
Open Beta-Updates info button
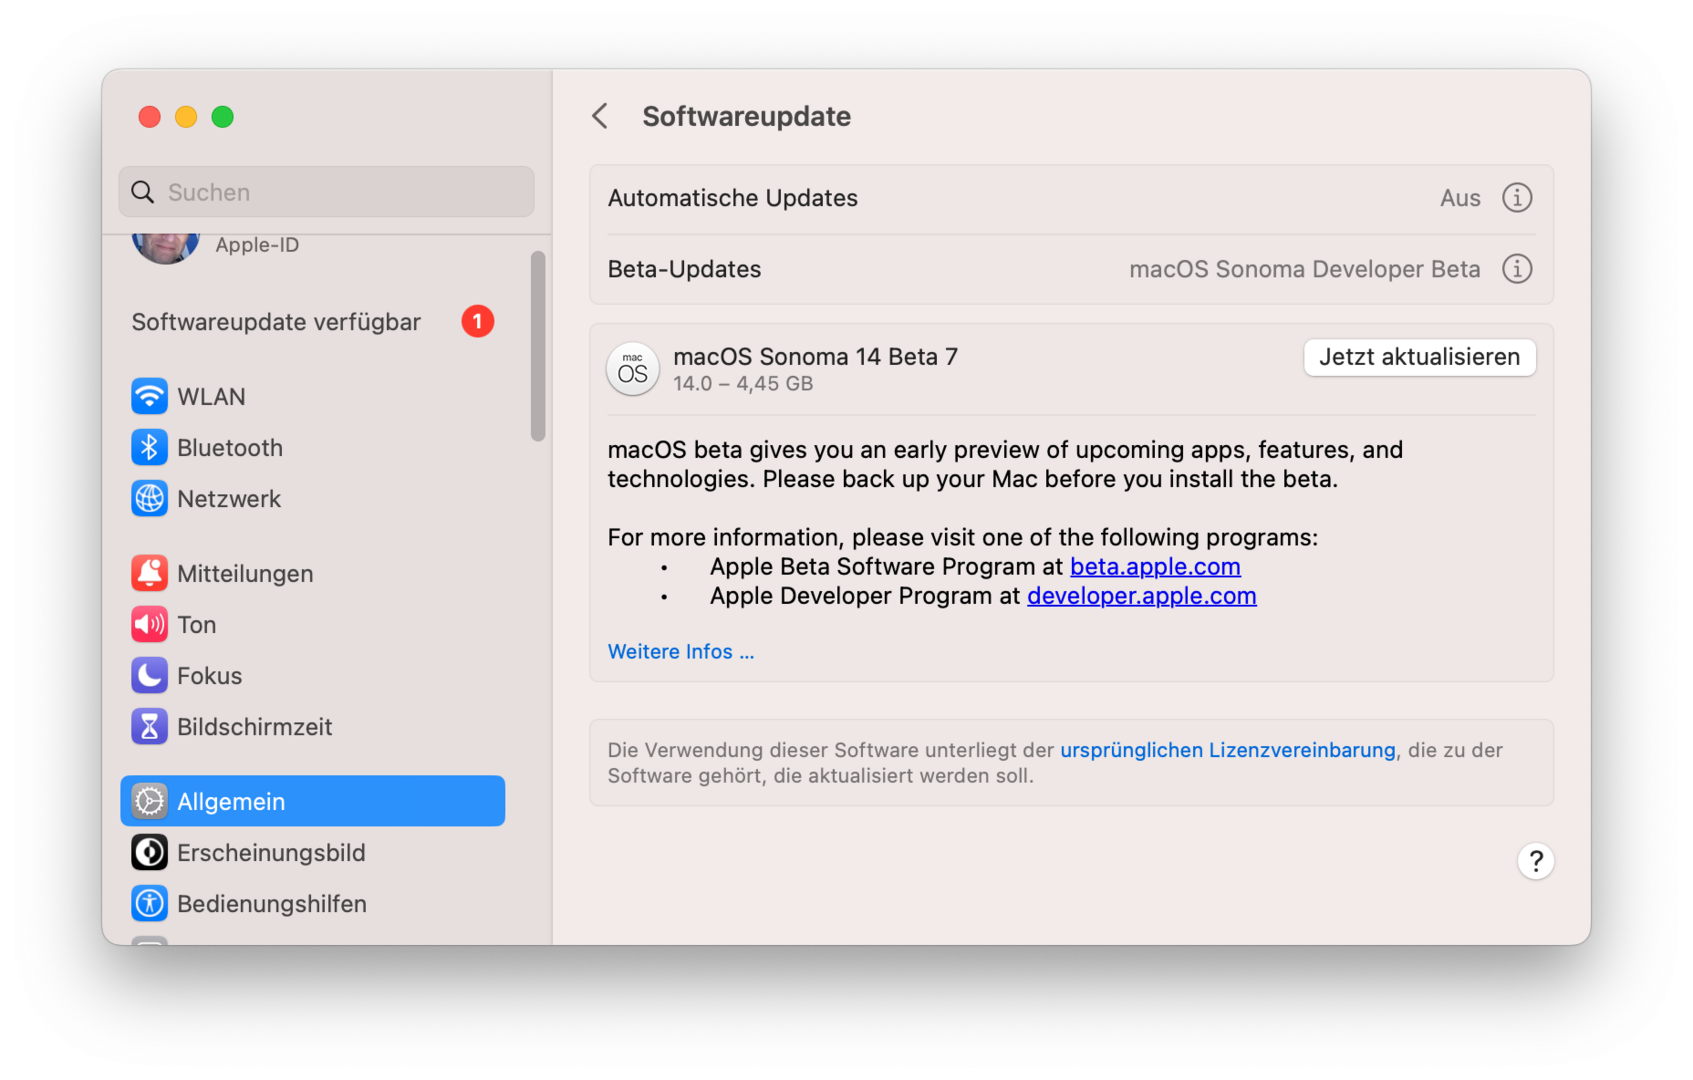[1516, 269]
